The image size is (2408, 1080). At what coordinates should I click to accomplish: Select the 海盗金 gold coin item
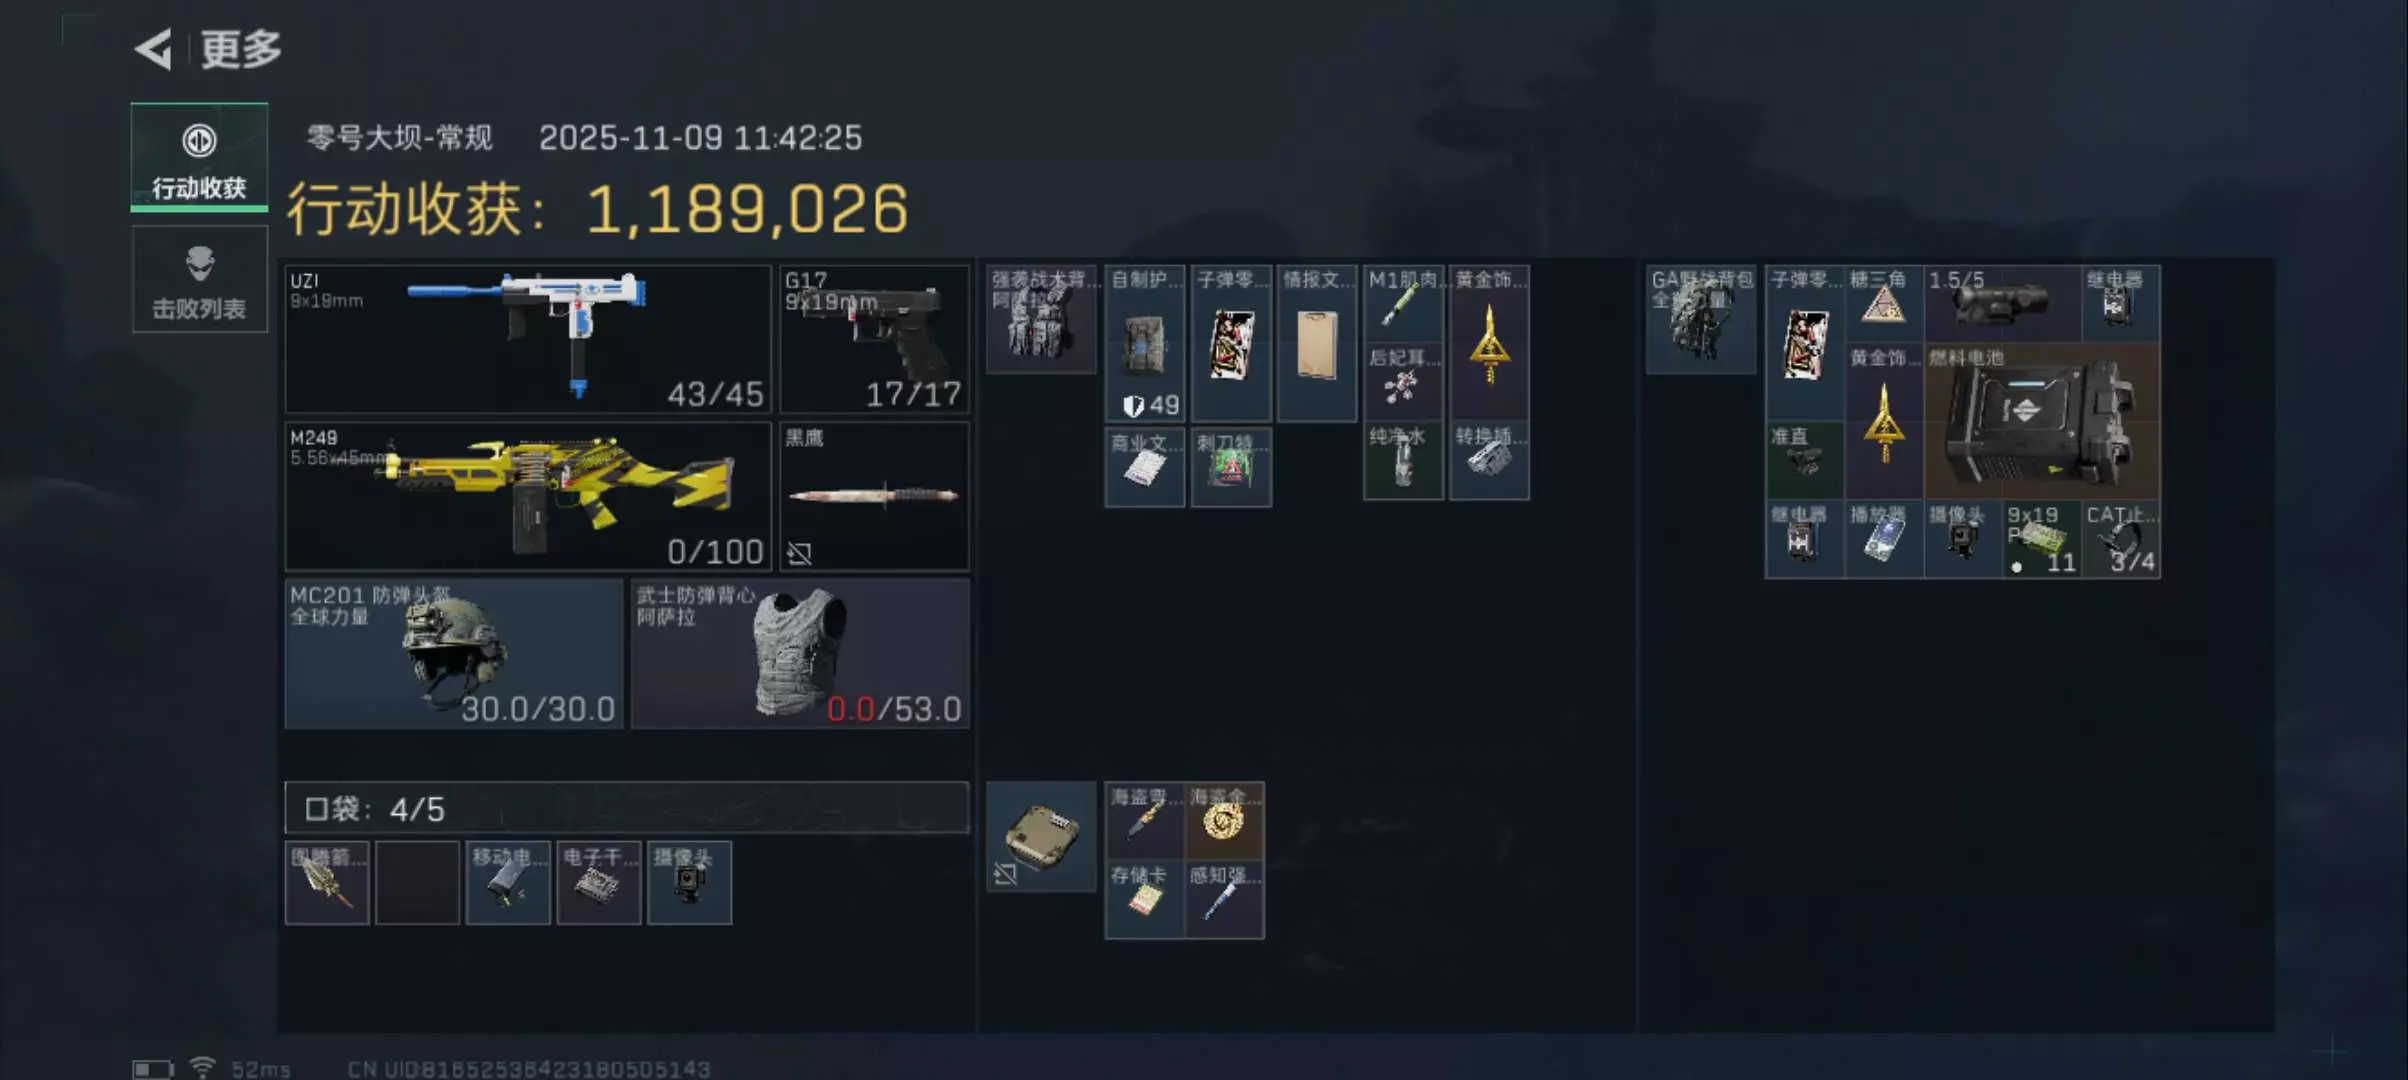[x=1225, y=821]
